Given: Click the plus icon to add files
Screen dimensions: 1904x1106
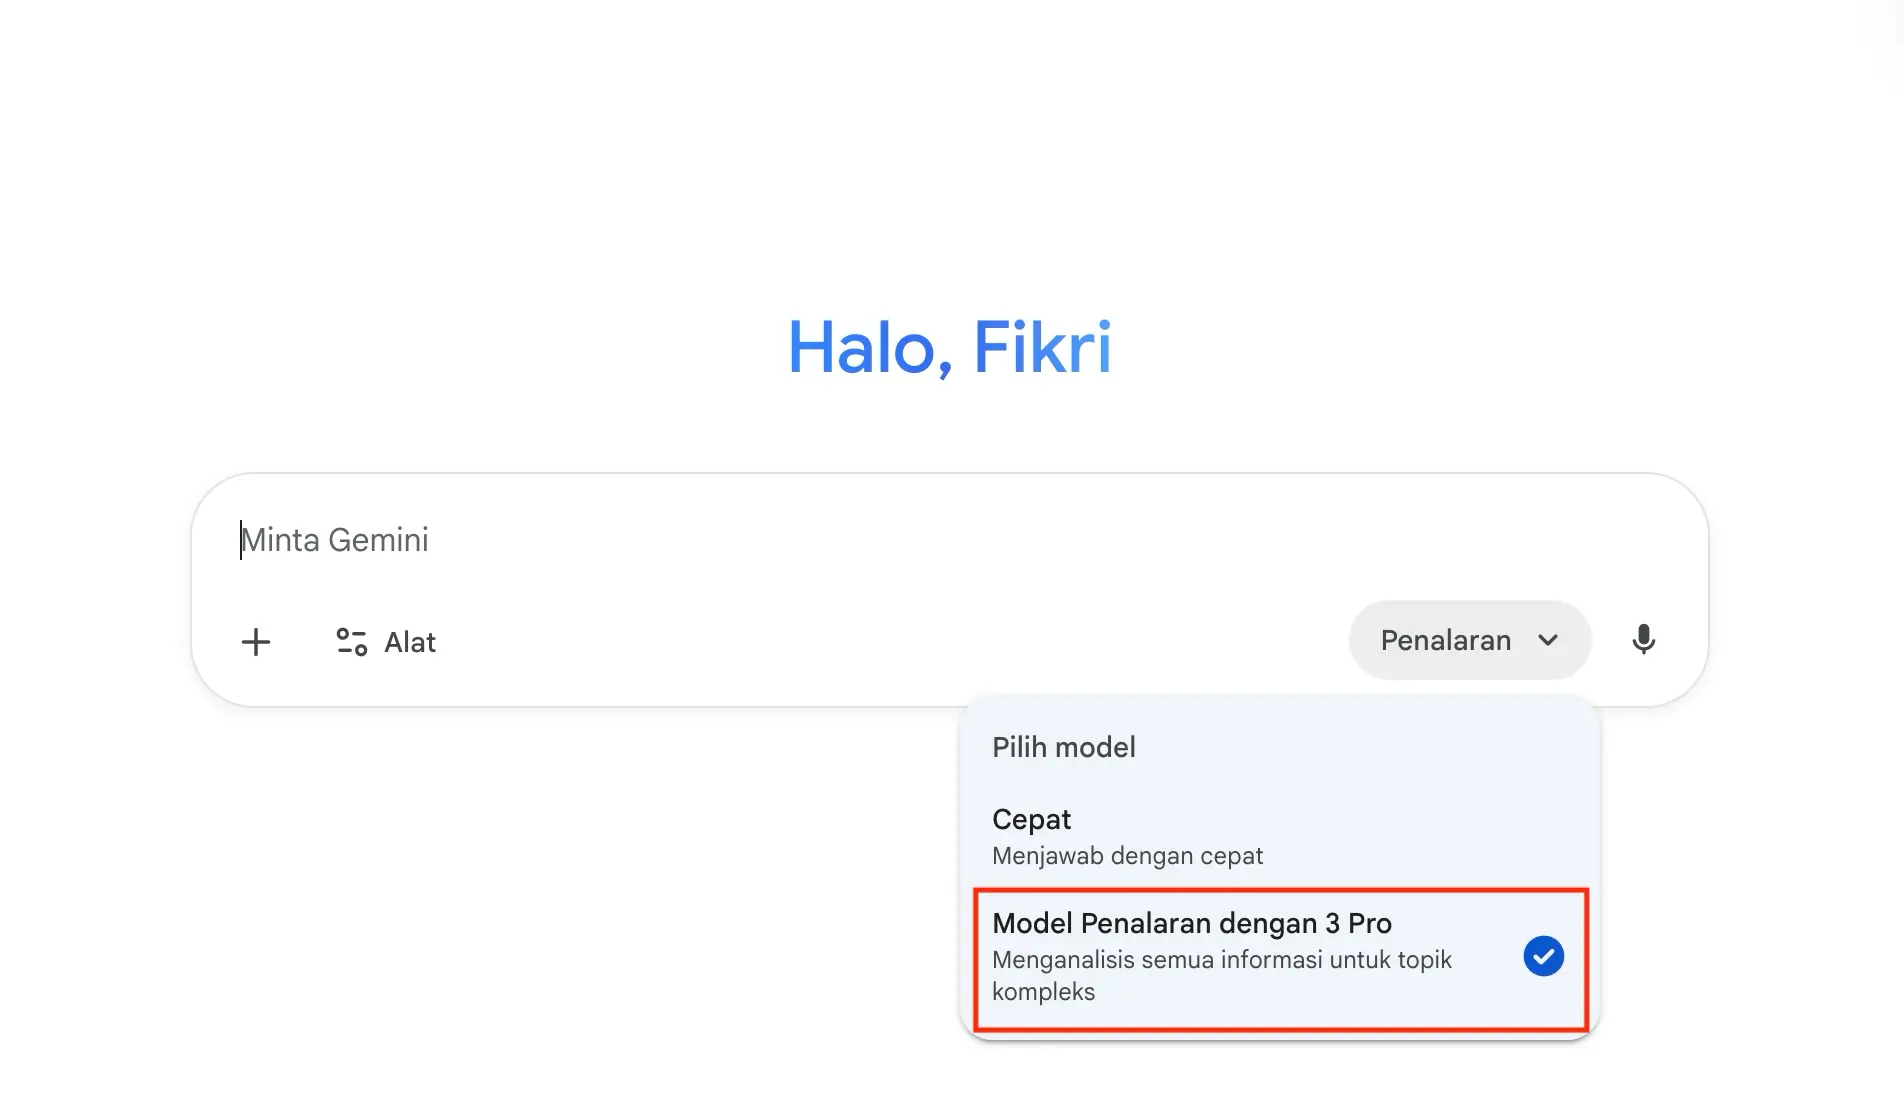Looking at the screenshot, I should [x=256, y=642].
